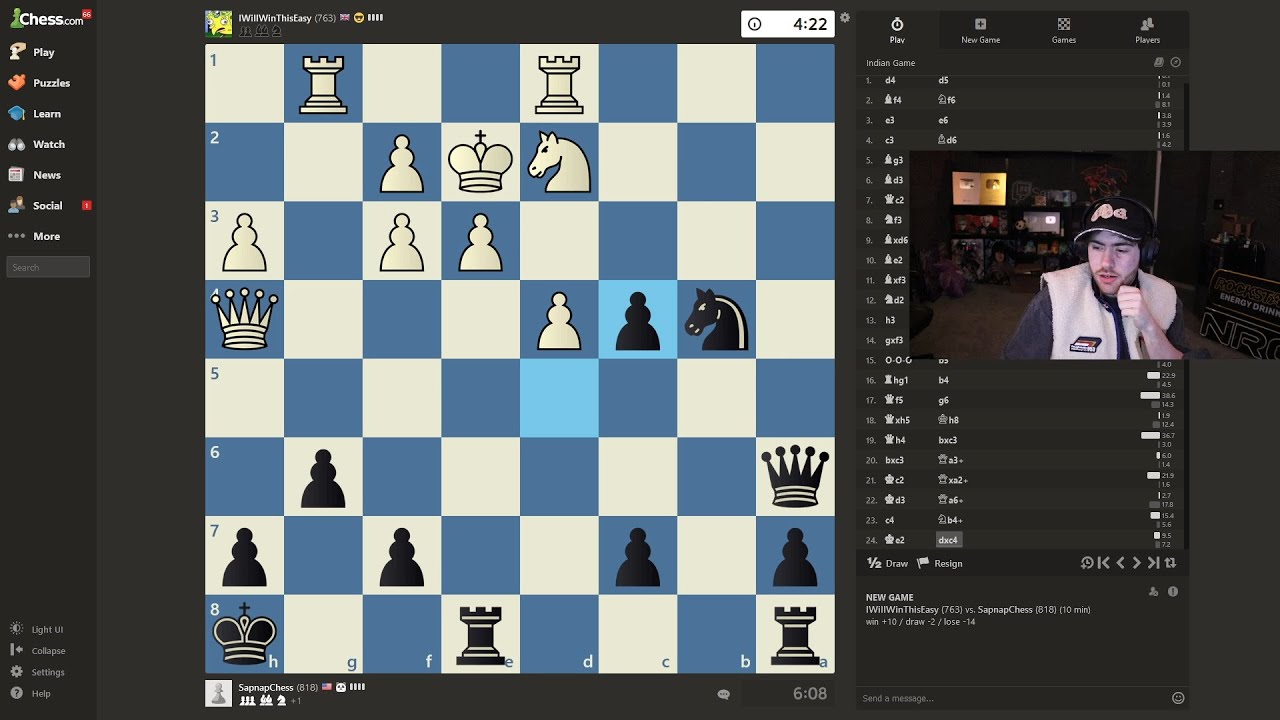Open SapnapChess's avatar profile
The image size is (1280, 720).
coord(218,693)
